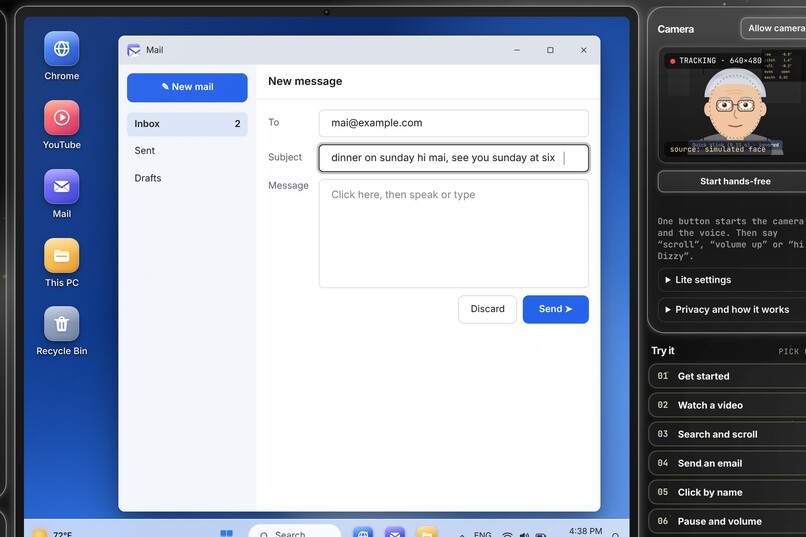Open the Mail desktop icon
Image resolution: width=806 pixels, height=537 pixels.
coord(62,194)
